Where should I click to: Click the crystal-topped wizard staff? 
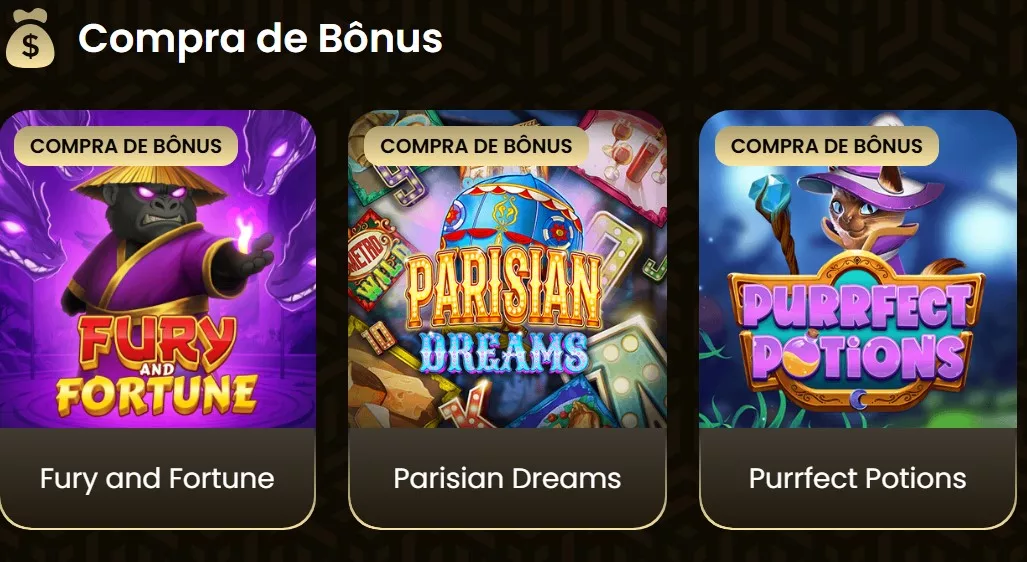(776, 223)
